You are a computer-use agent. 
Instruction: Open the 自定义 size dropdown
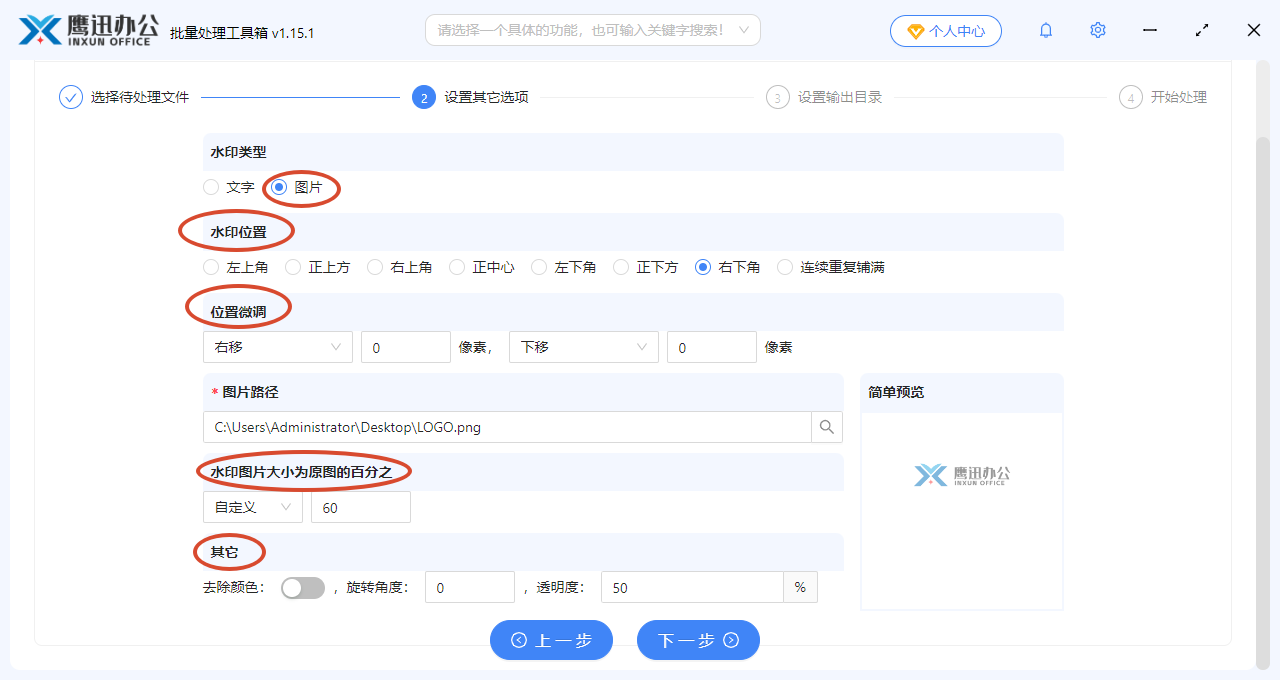(253, 507)
